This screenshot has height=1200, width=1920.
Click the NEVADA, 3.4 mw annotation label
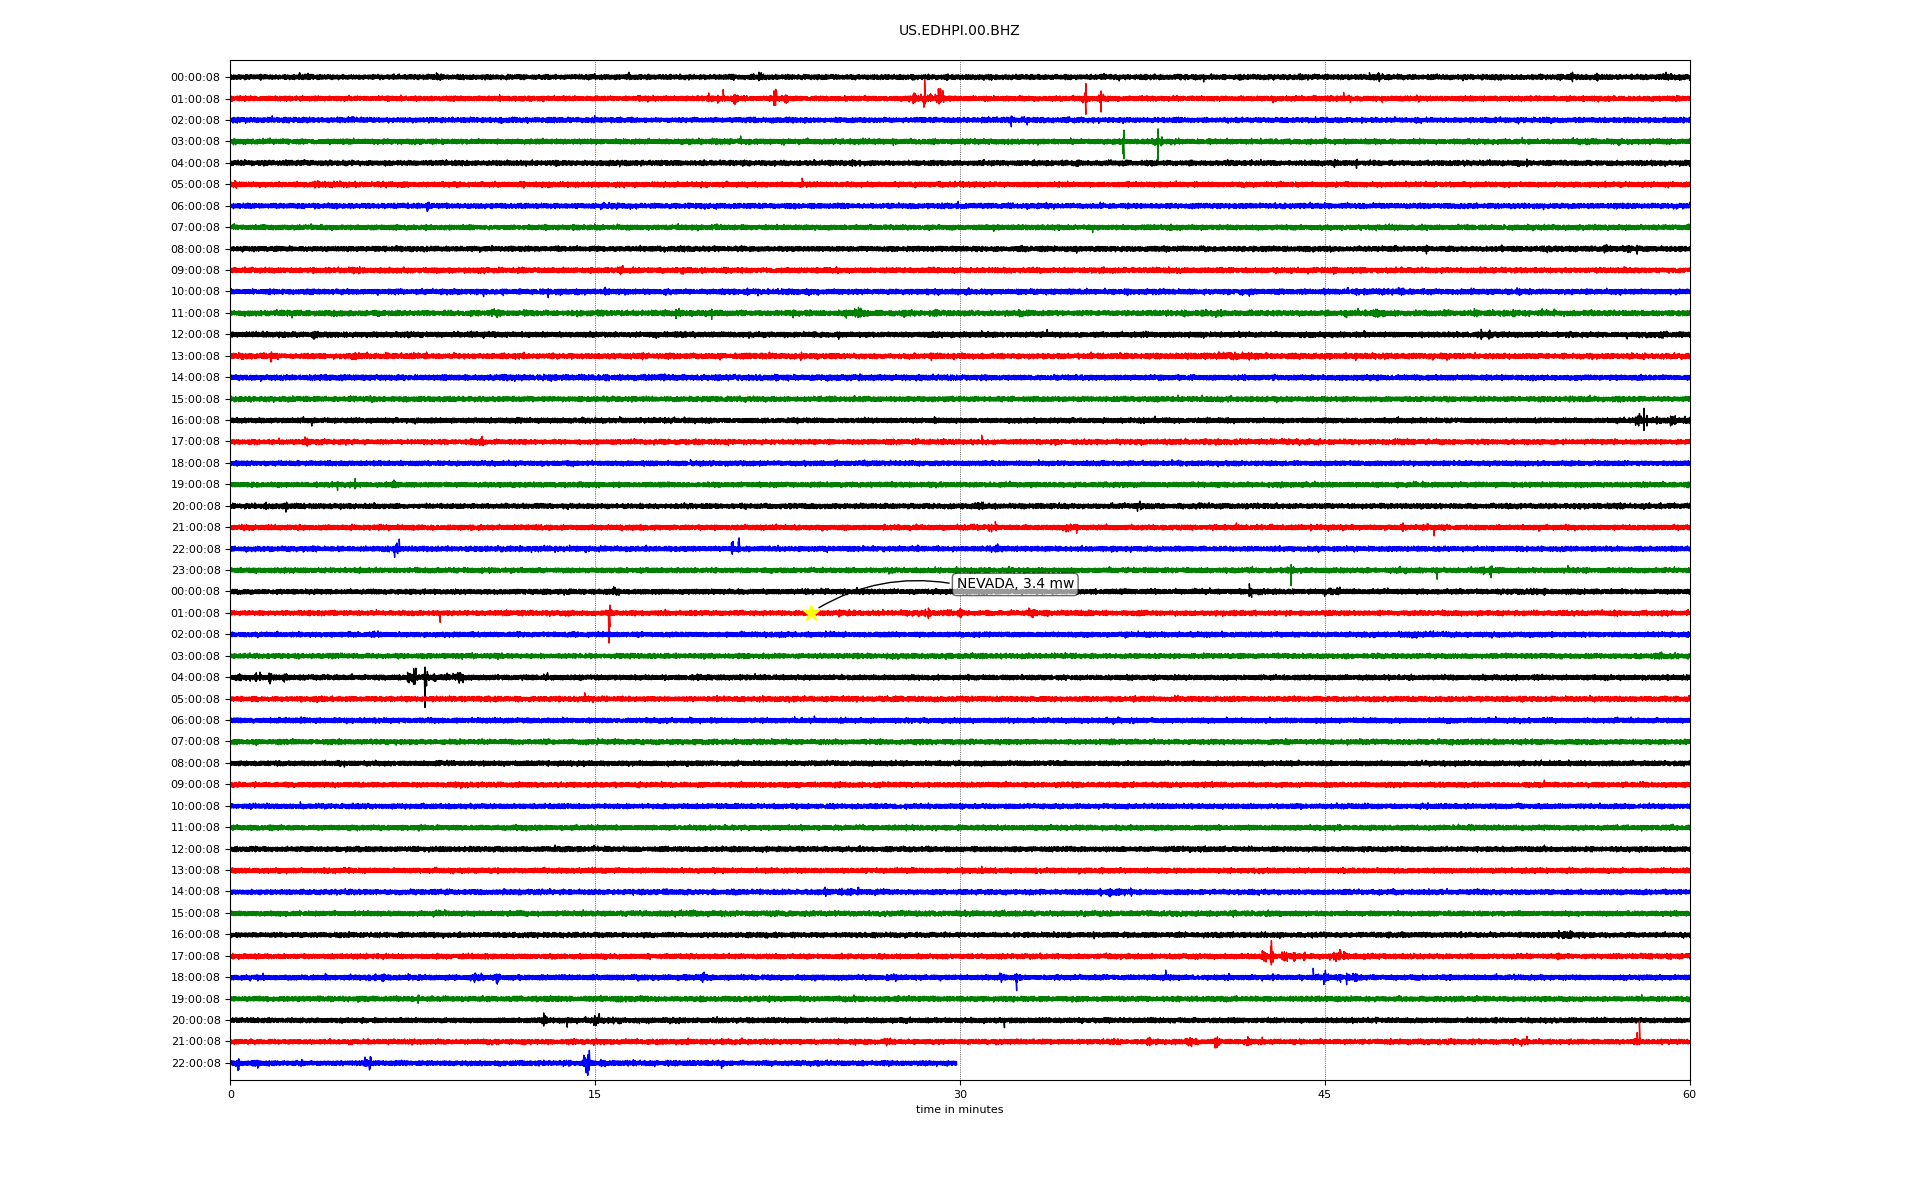pyautogui.click(x=1015, y=584)
